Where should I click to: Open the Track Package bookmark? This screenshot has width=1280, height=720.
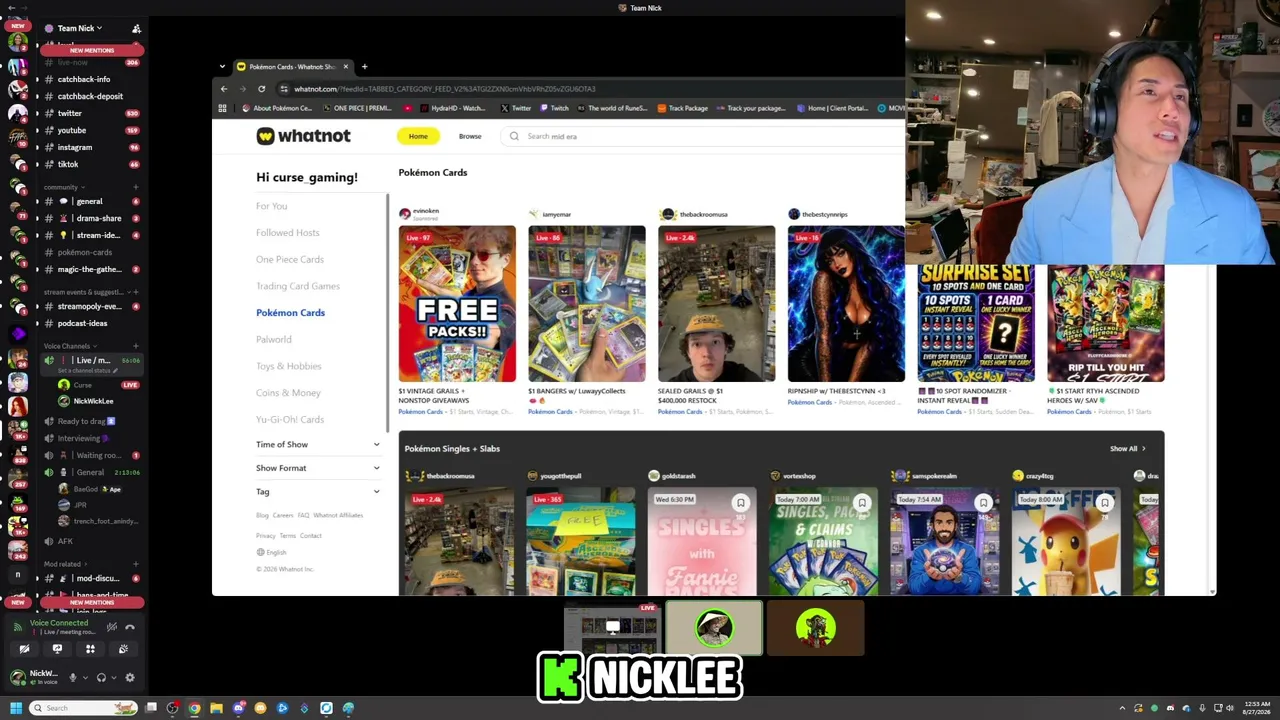tap(682, 108)
